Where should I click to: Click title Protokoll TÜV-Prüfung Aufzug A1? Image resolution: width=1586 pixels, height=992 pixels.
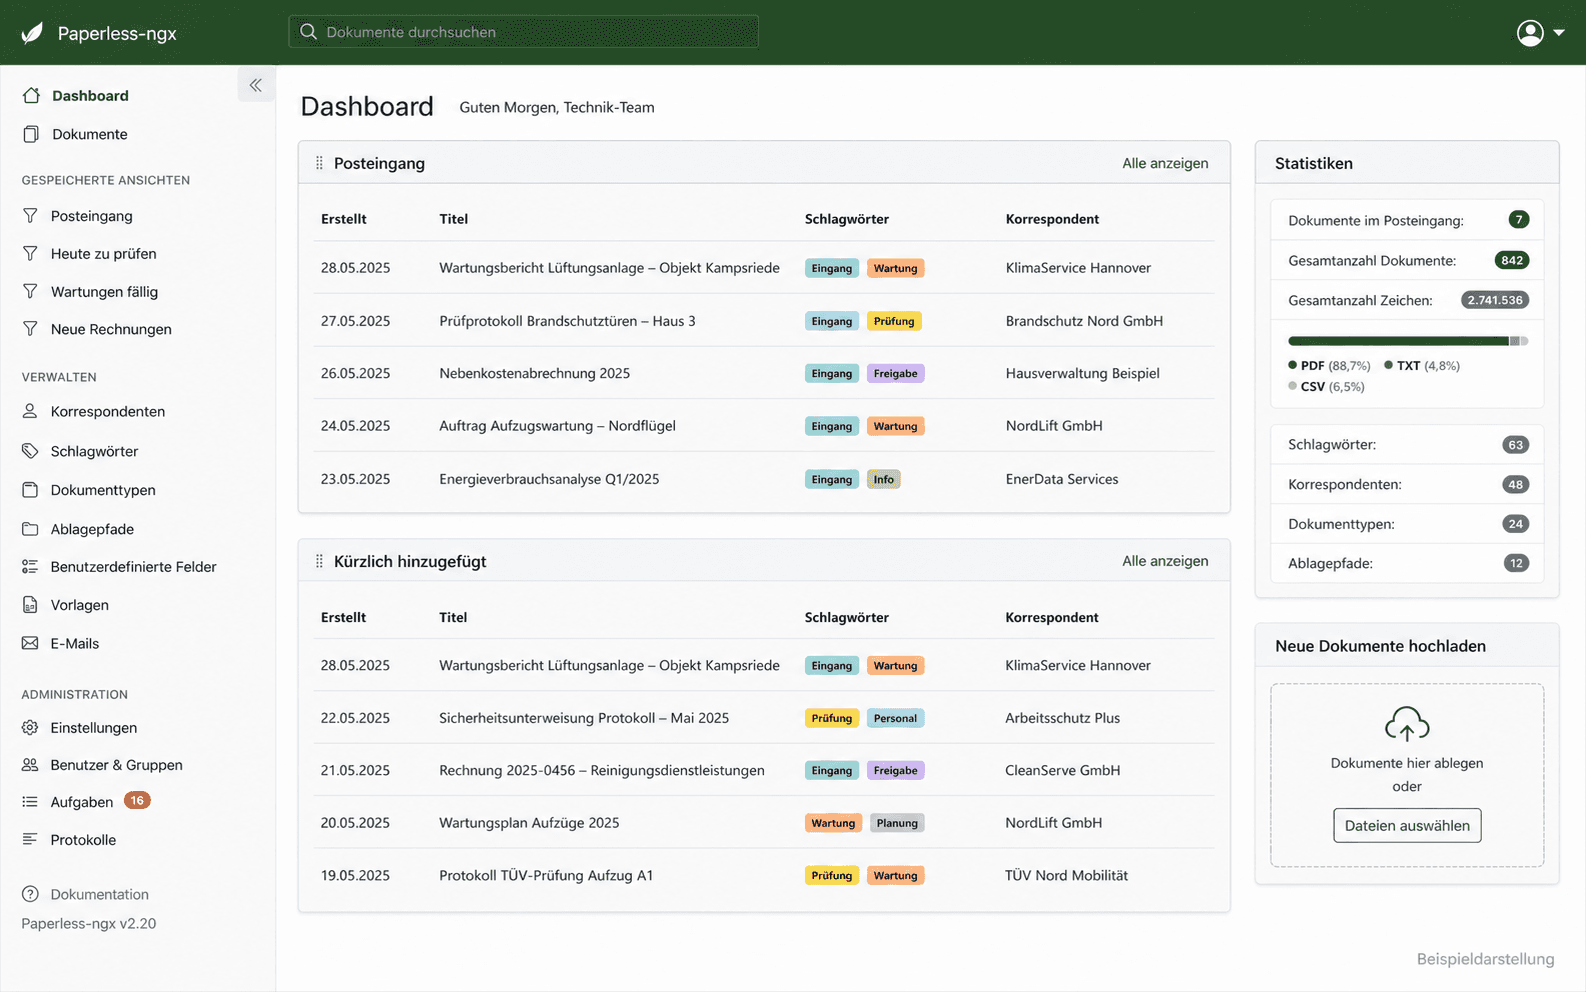(546, 875)
